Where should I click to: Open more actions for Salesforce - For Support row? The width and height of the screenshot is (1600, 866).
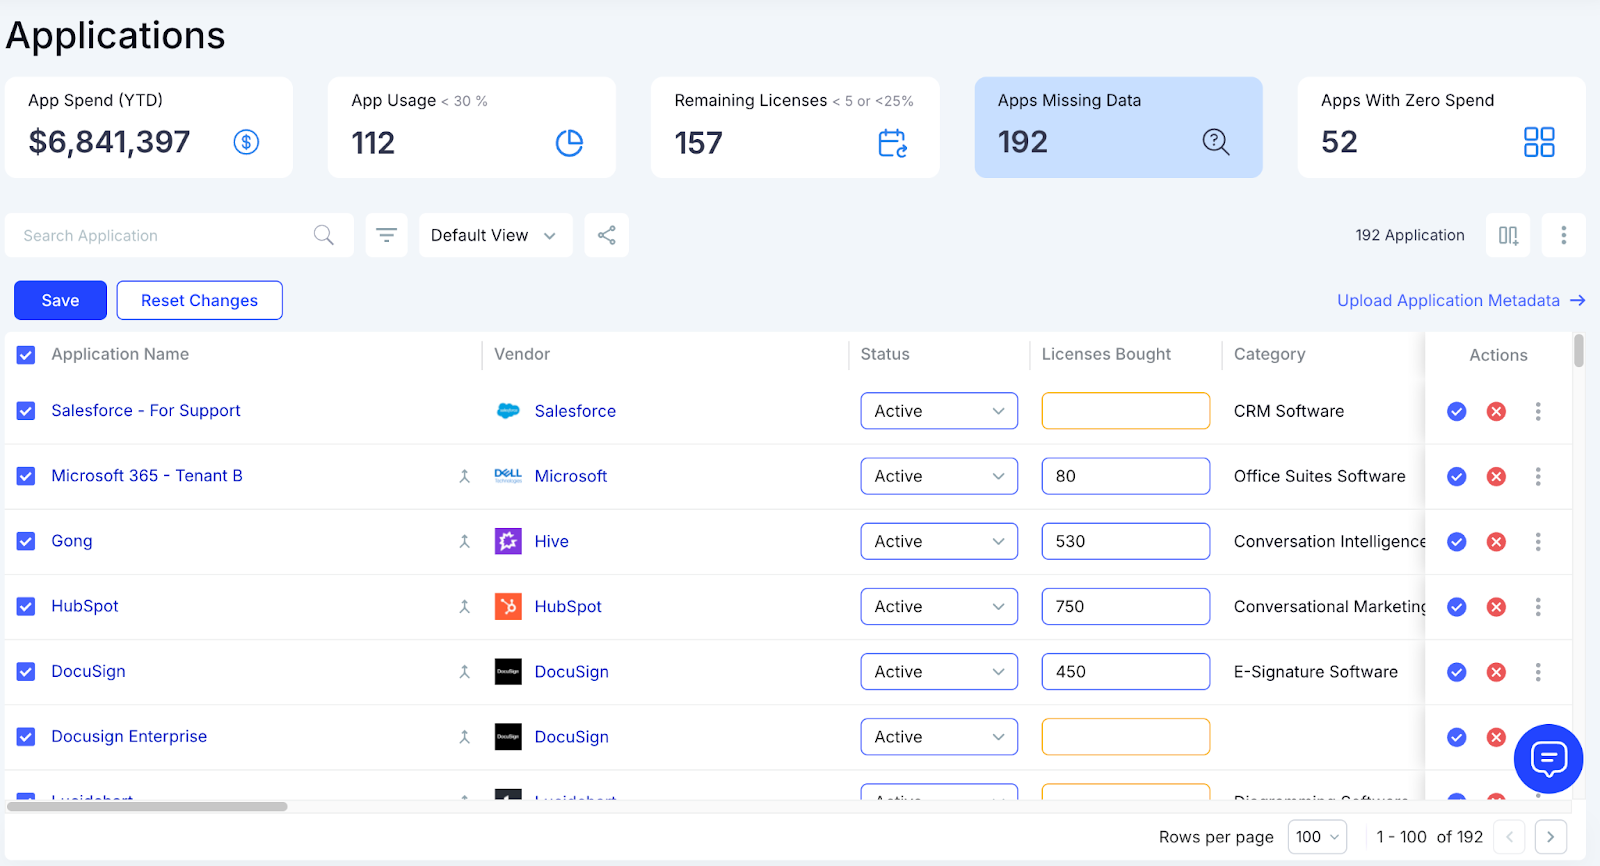point(1538,411)
